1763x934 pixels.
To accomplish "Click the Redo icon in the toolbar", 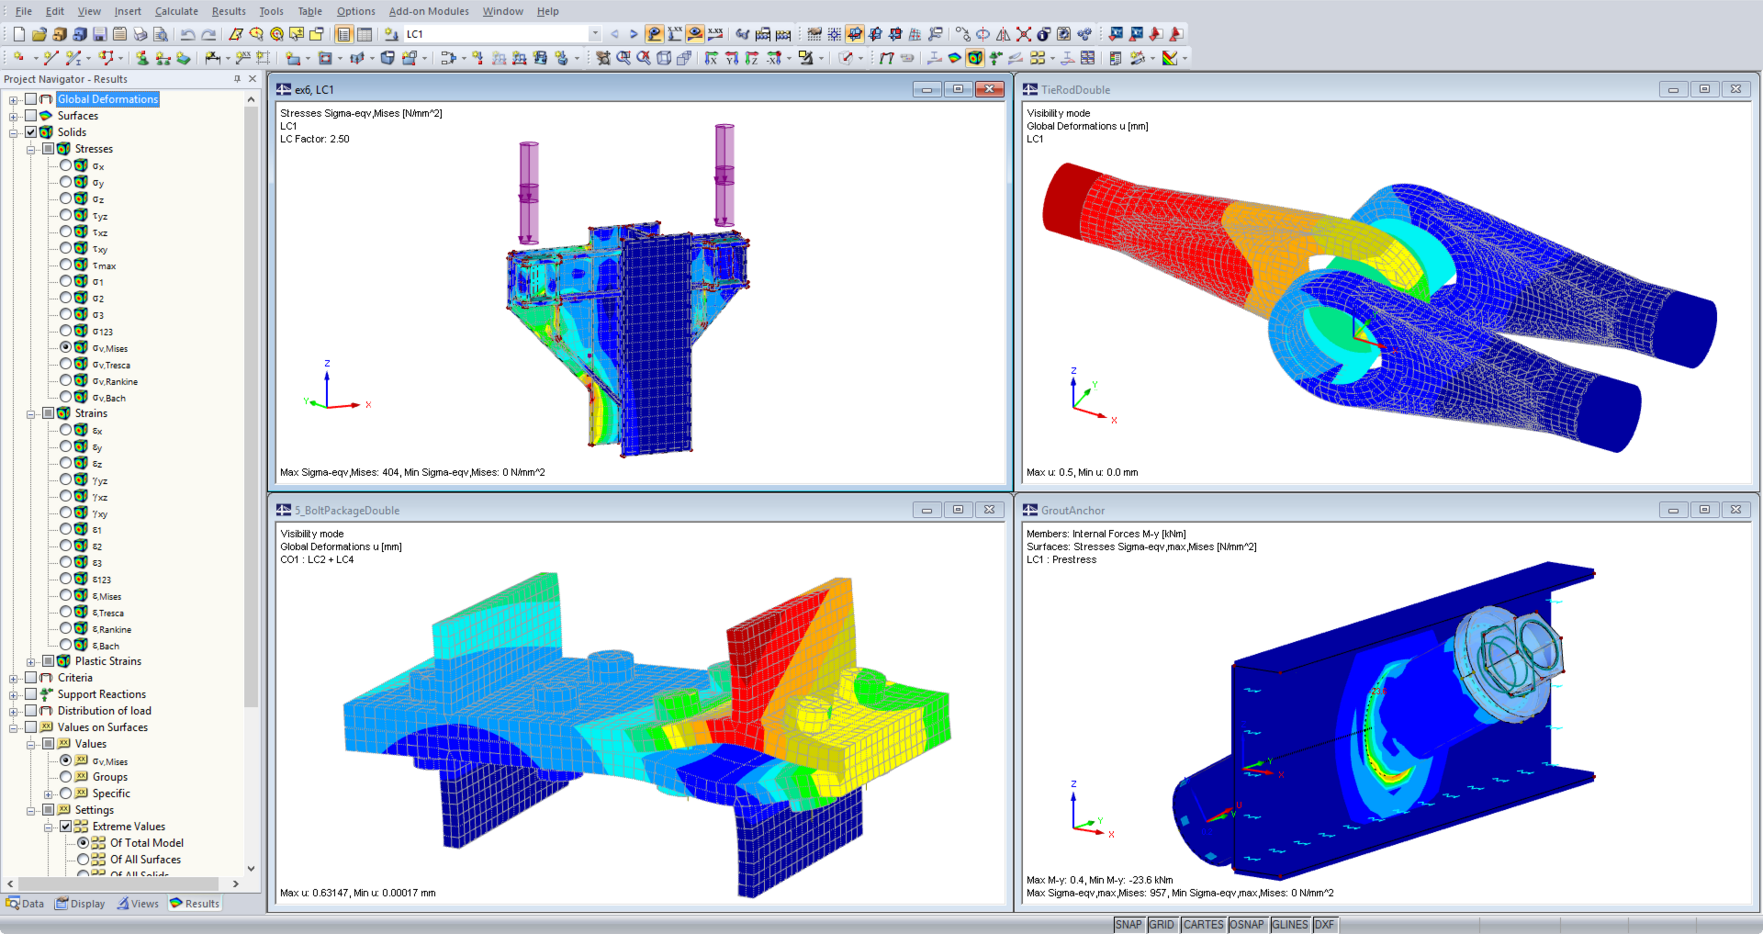I will click(210, 32).
